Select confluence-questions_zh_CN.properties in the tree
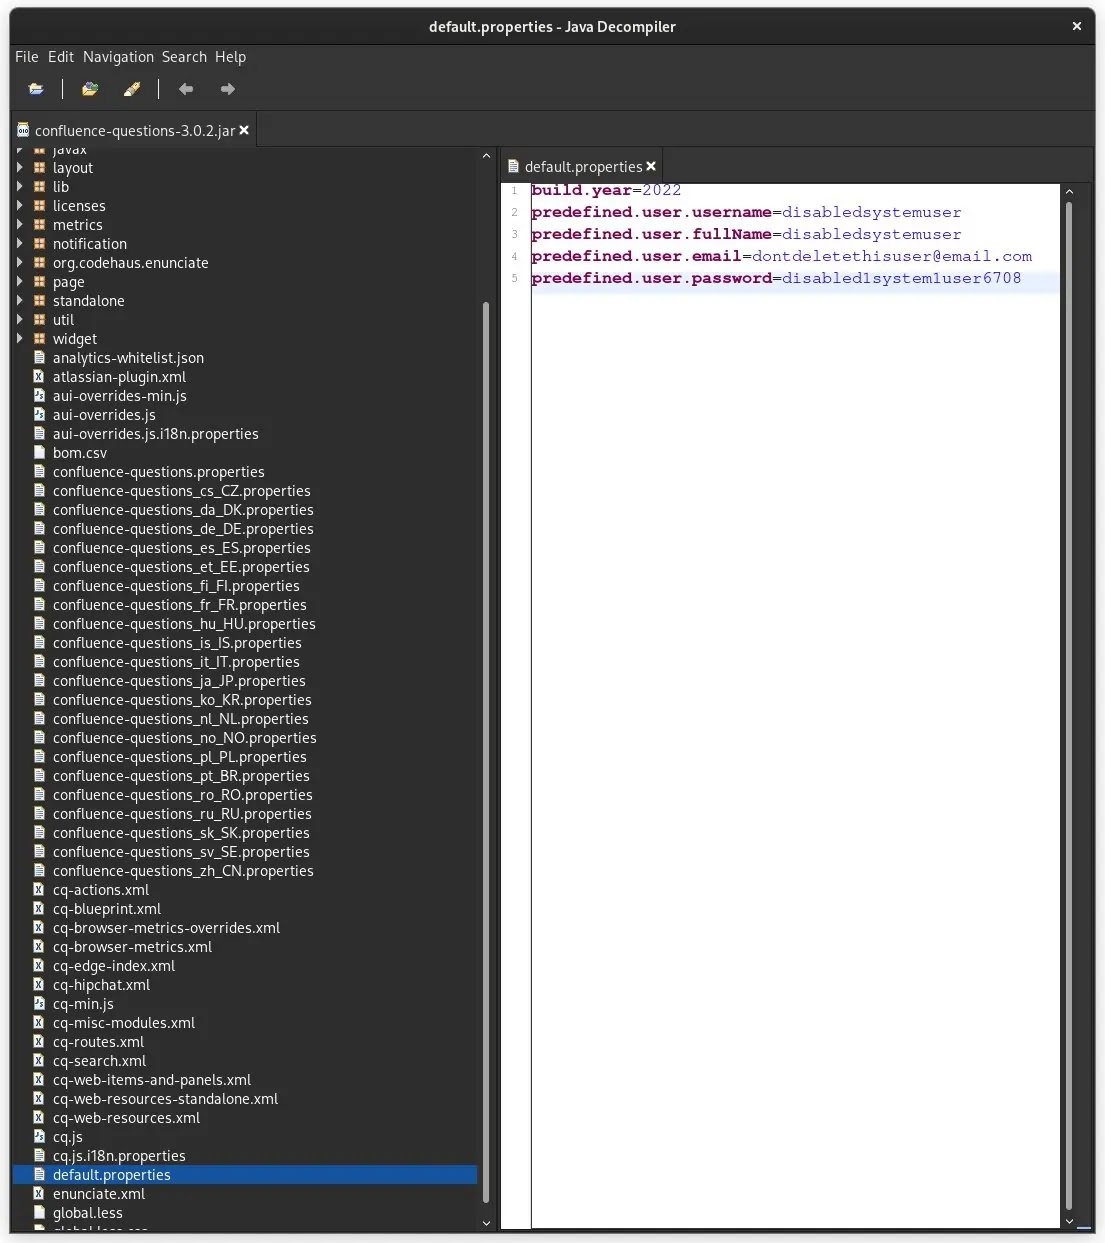1105x1243 pixels. pyautogui.click(x=183, y=871)
